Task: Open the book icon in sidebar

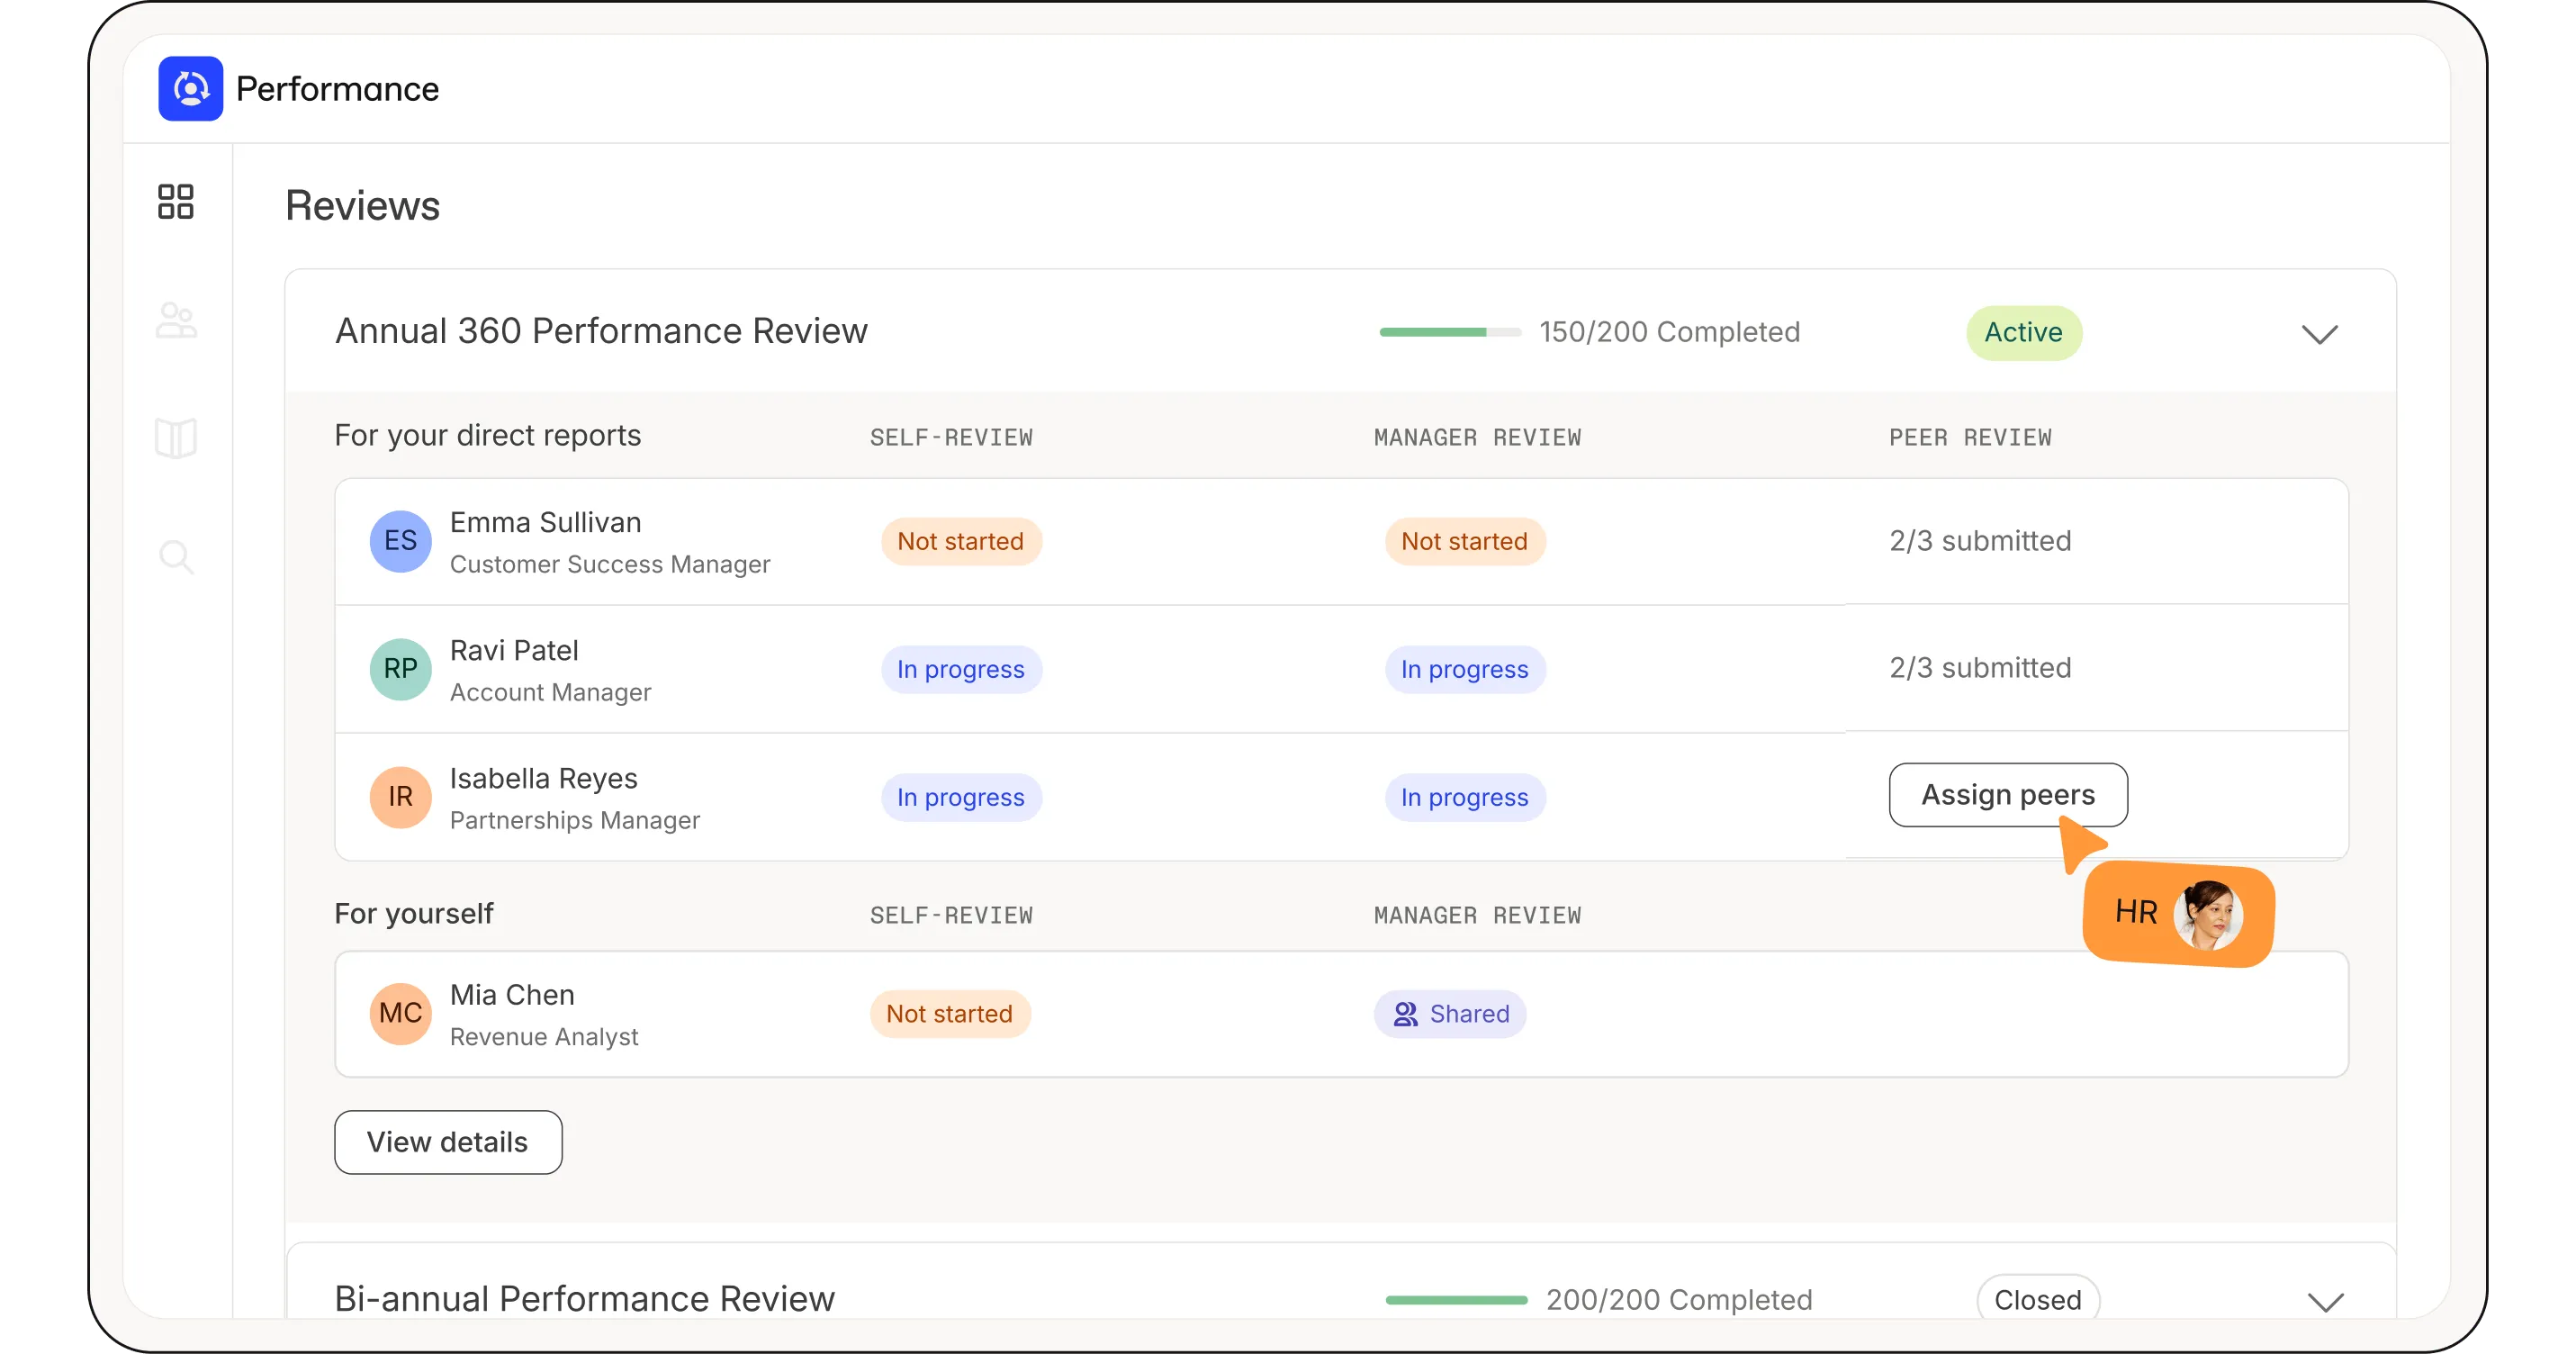Action: pyautogui.click(x=176, y=438)
